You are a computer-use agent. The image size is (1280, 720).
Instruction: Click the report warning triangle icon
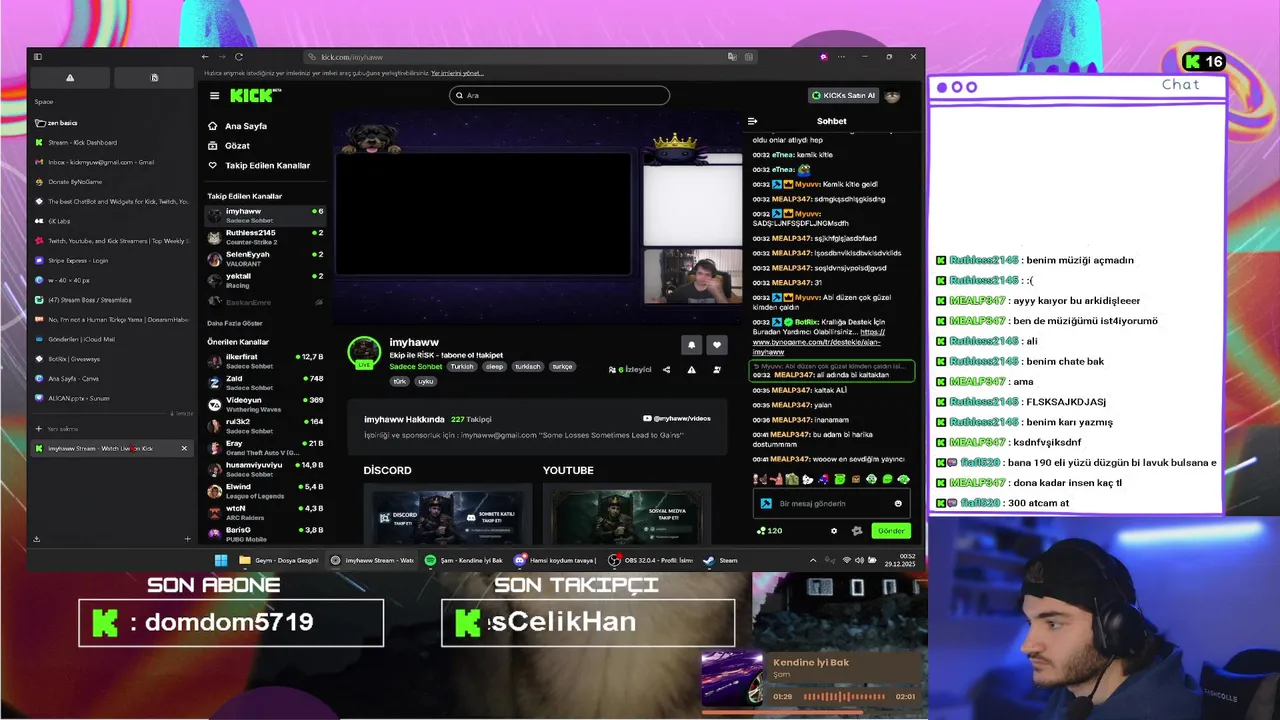coord(691,370)
